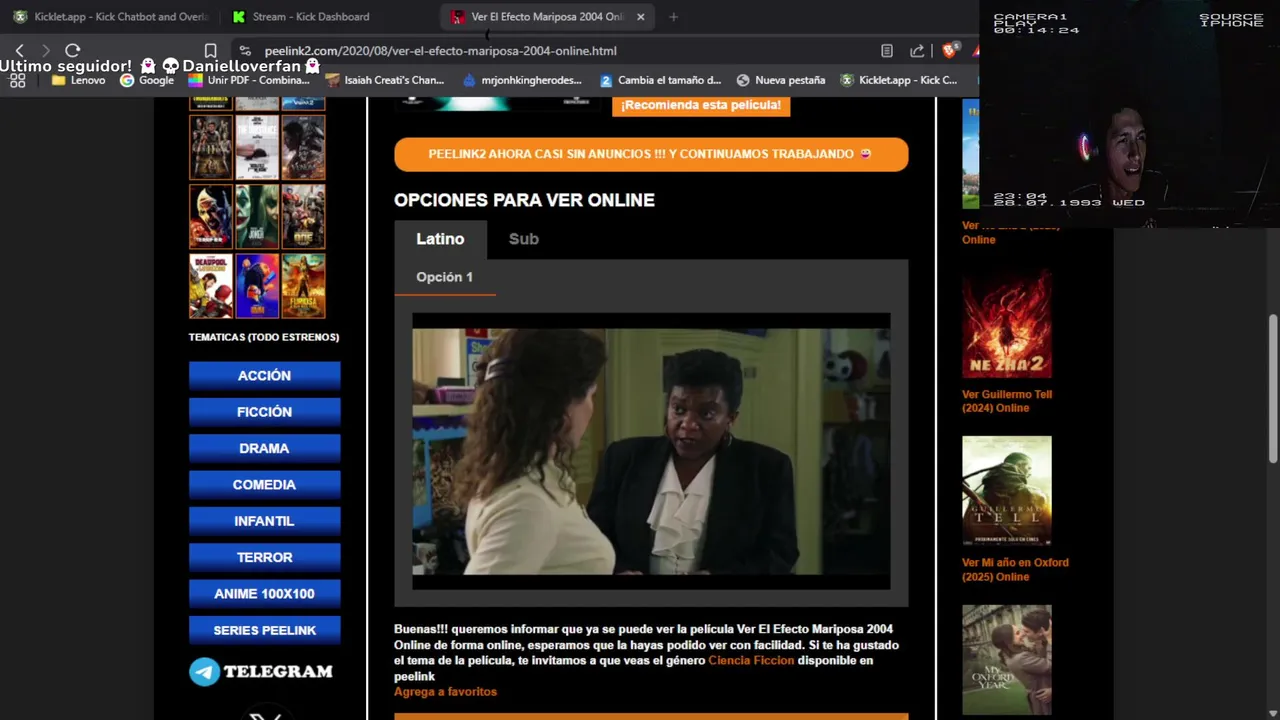
Task: Click the OPCIONES PARA VER ONLINE heading
Action: tap(524, 200)
